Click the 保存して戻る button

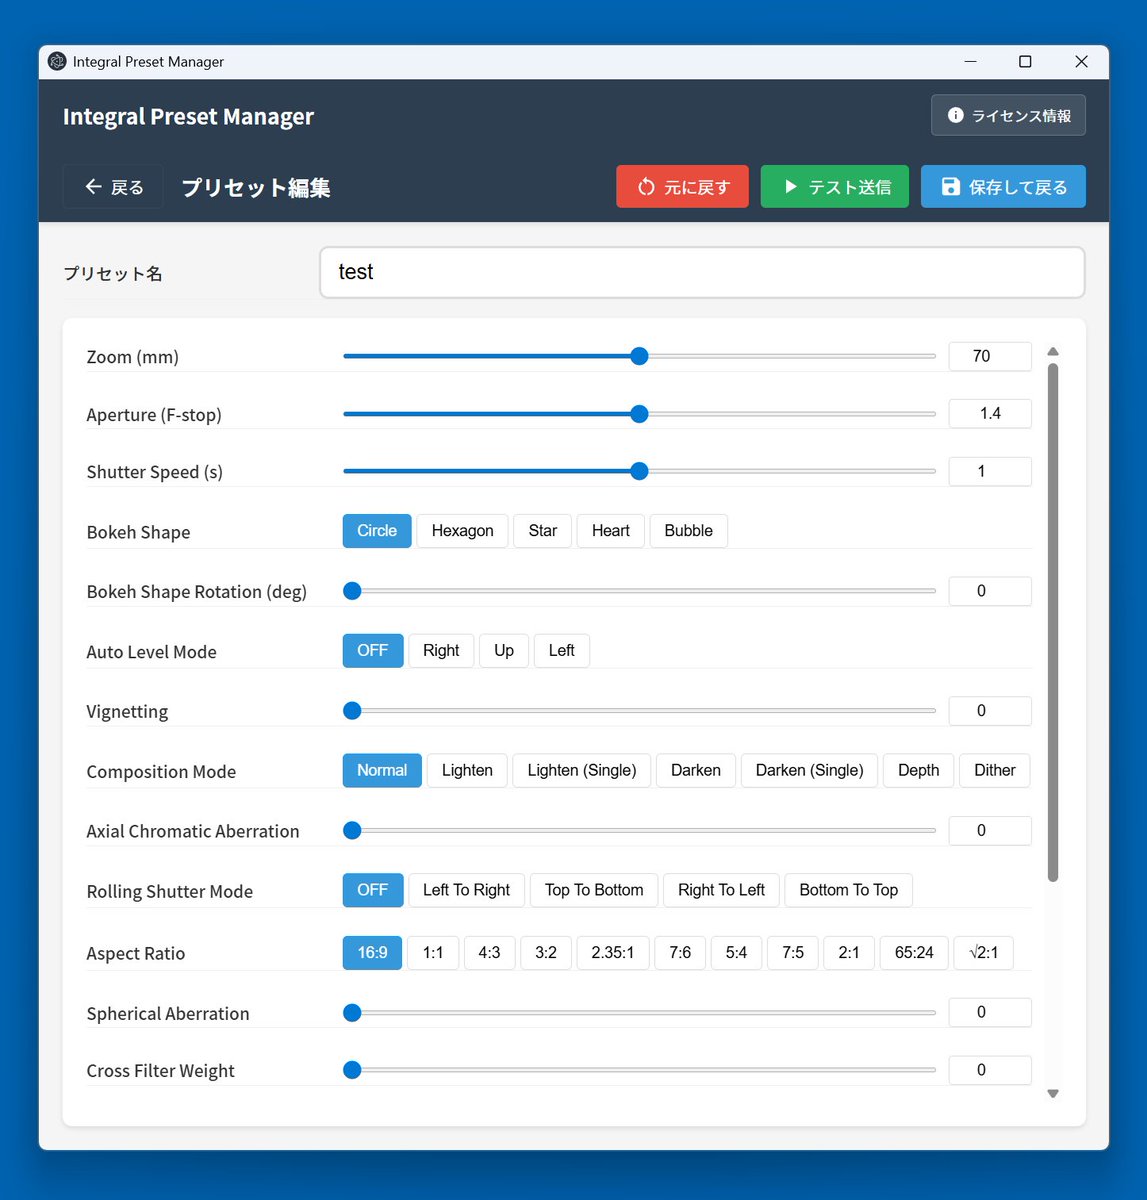tap(1003, 186)
